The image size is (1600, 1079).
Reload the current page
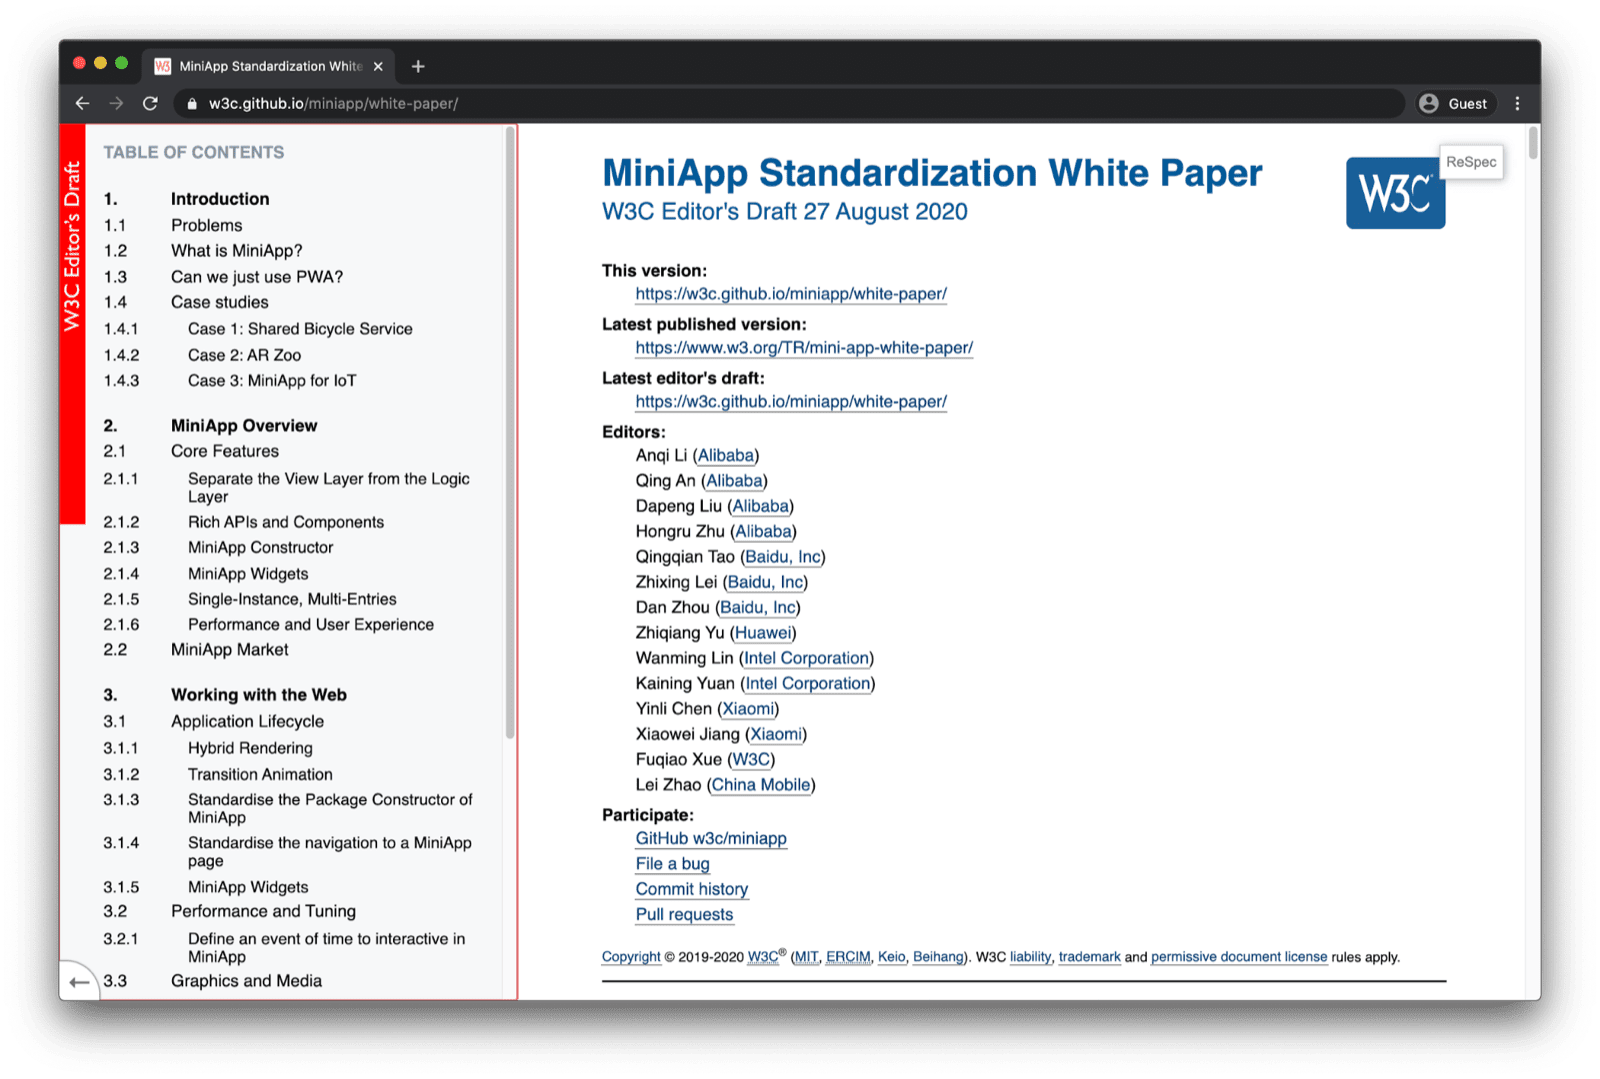click(151, 103)
